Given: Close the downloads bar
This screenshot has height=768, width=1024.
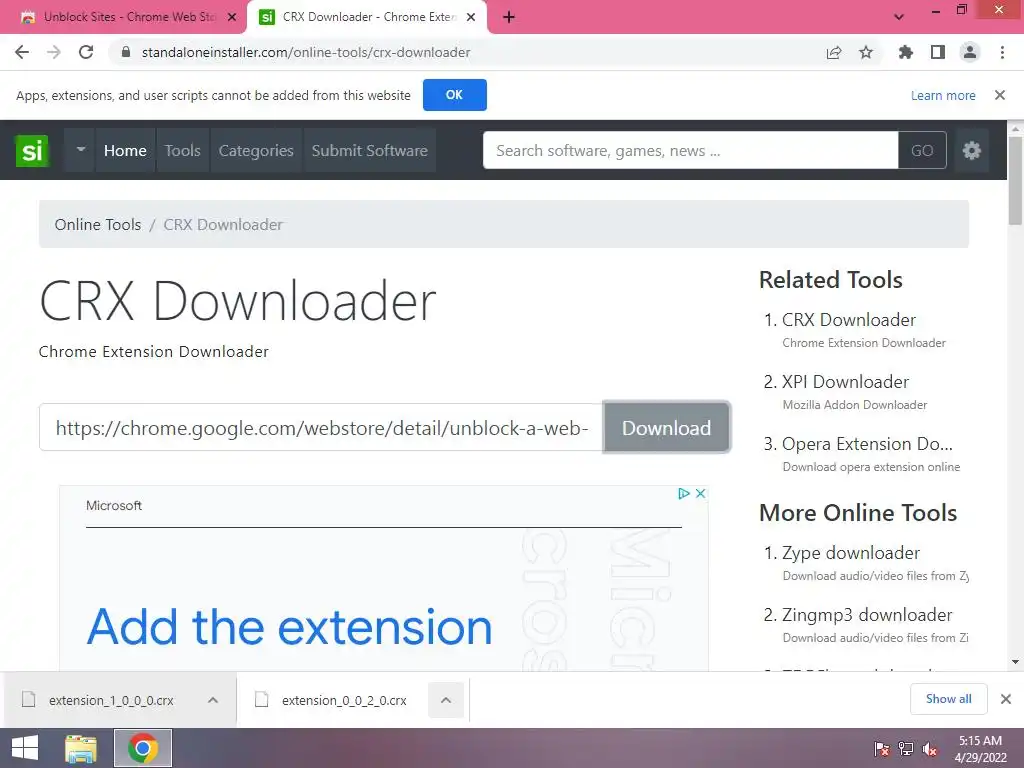Looking at the screenshot, I should [x=1006, y=699].
